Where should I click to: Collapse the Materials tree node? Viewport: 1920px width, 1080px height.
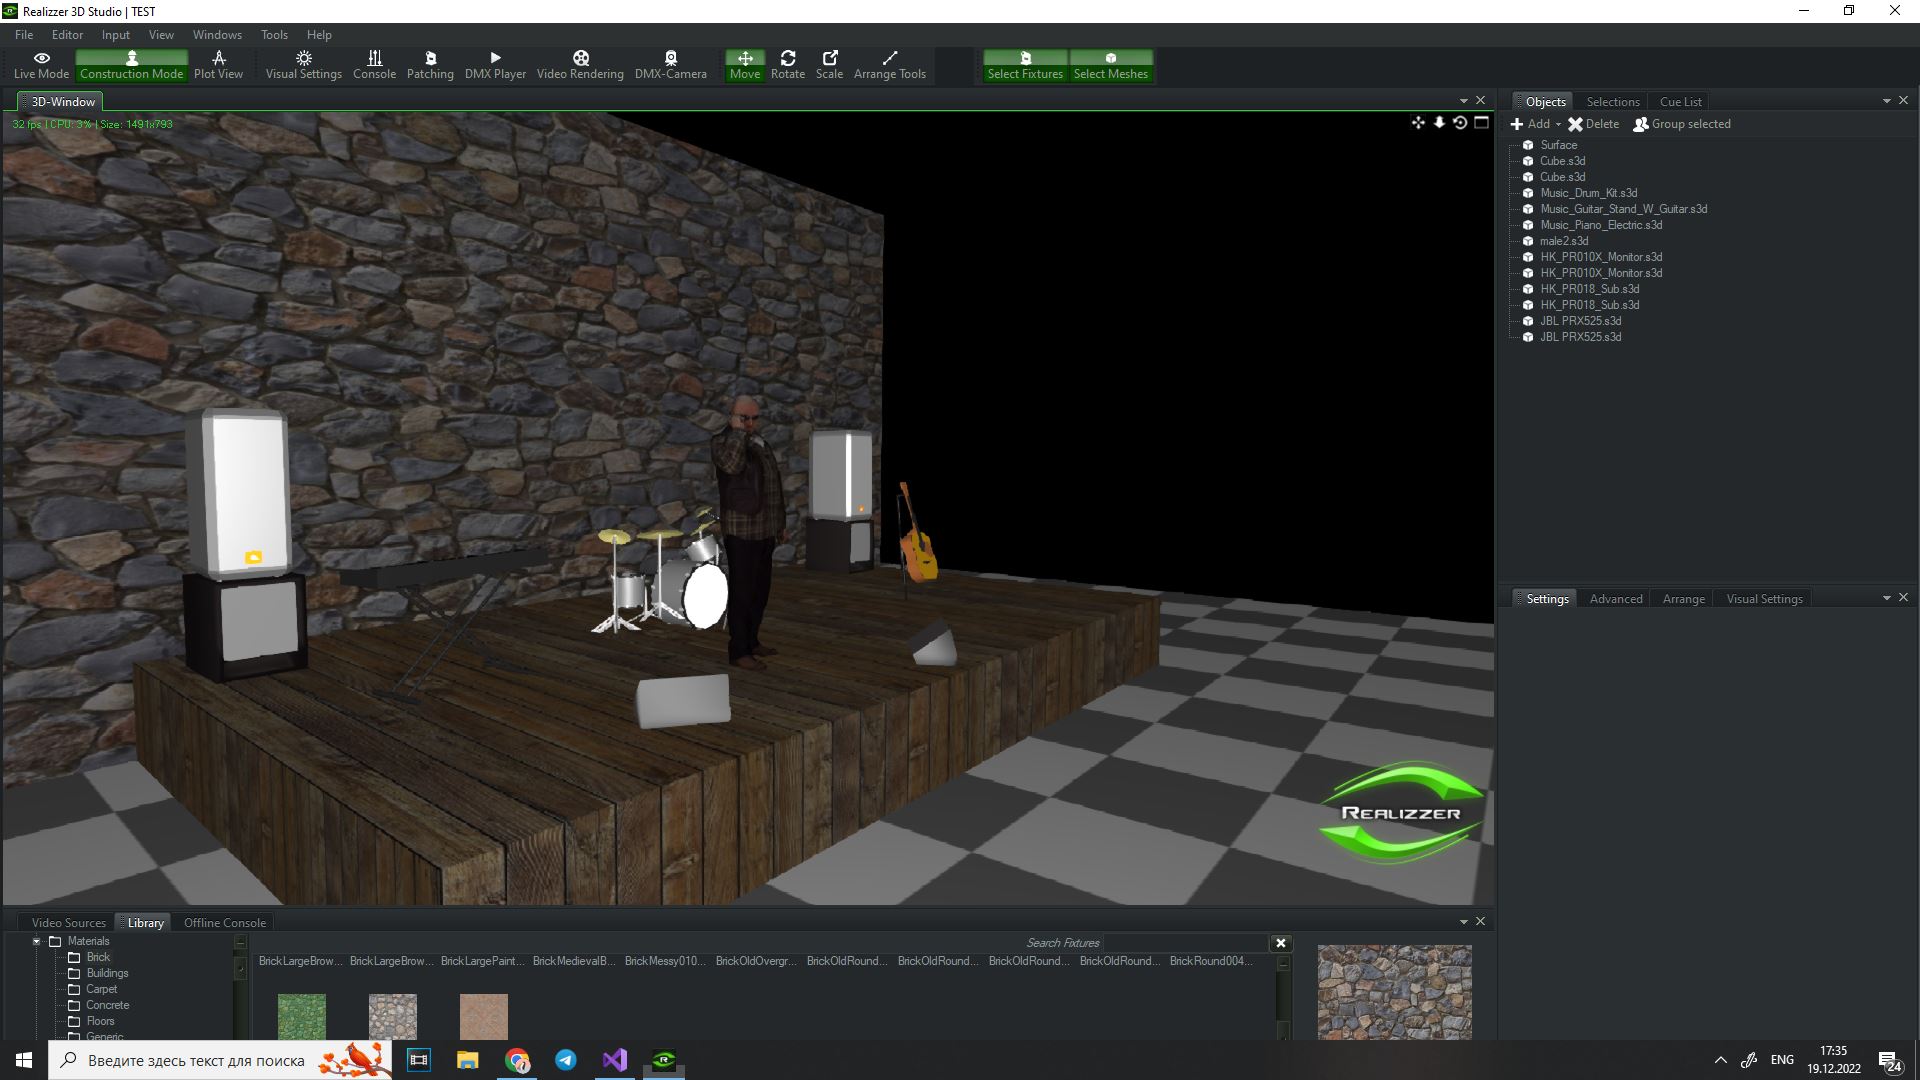pyautogui.click(x=37, y=941)
